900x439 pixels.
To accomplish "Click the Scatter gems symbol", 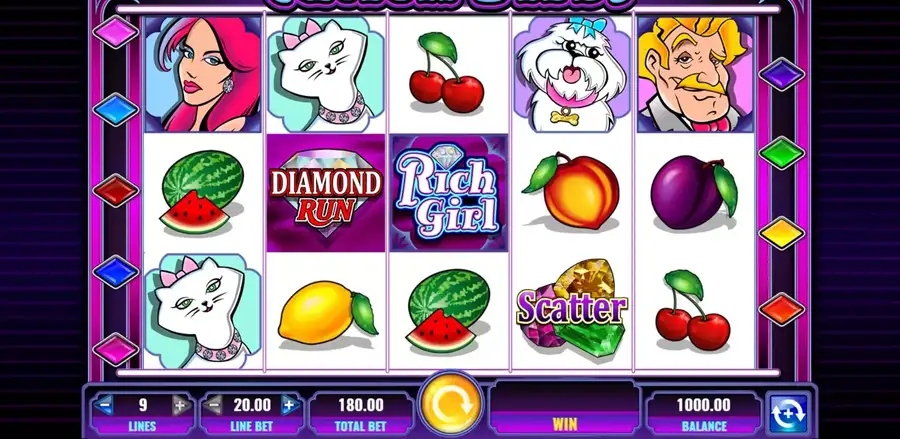I will (572, 309).
